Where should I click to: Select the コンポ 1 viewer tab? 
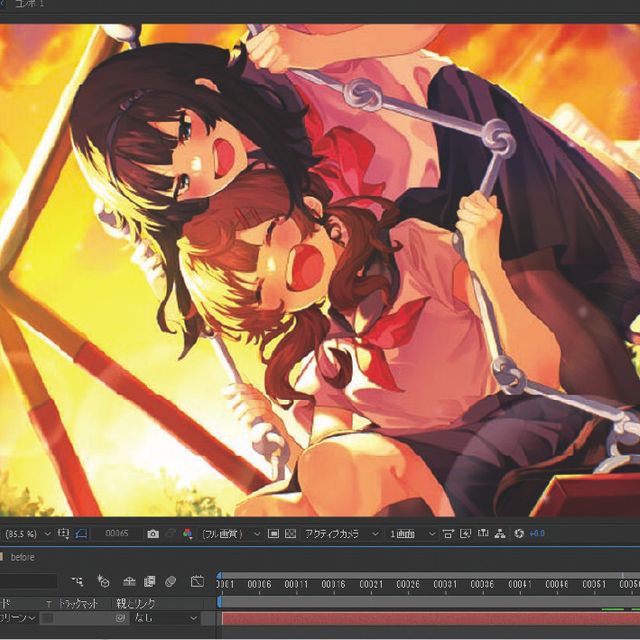pos(29,4)
